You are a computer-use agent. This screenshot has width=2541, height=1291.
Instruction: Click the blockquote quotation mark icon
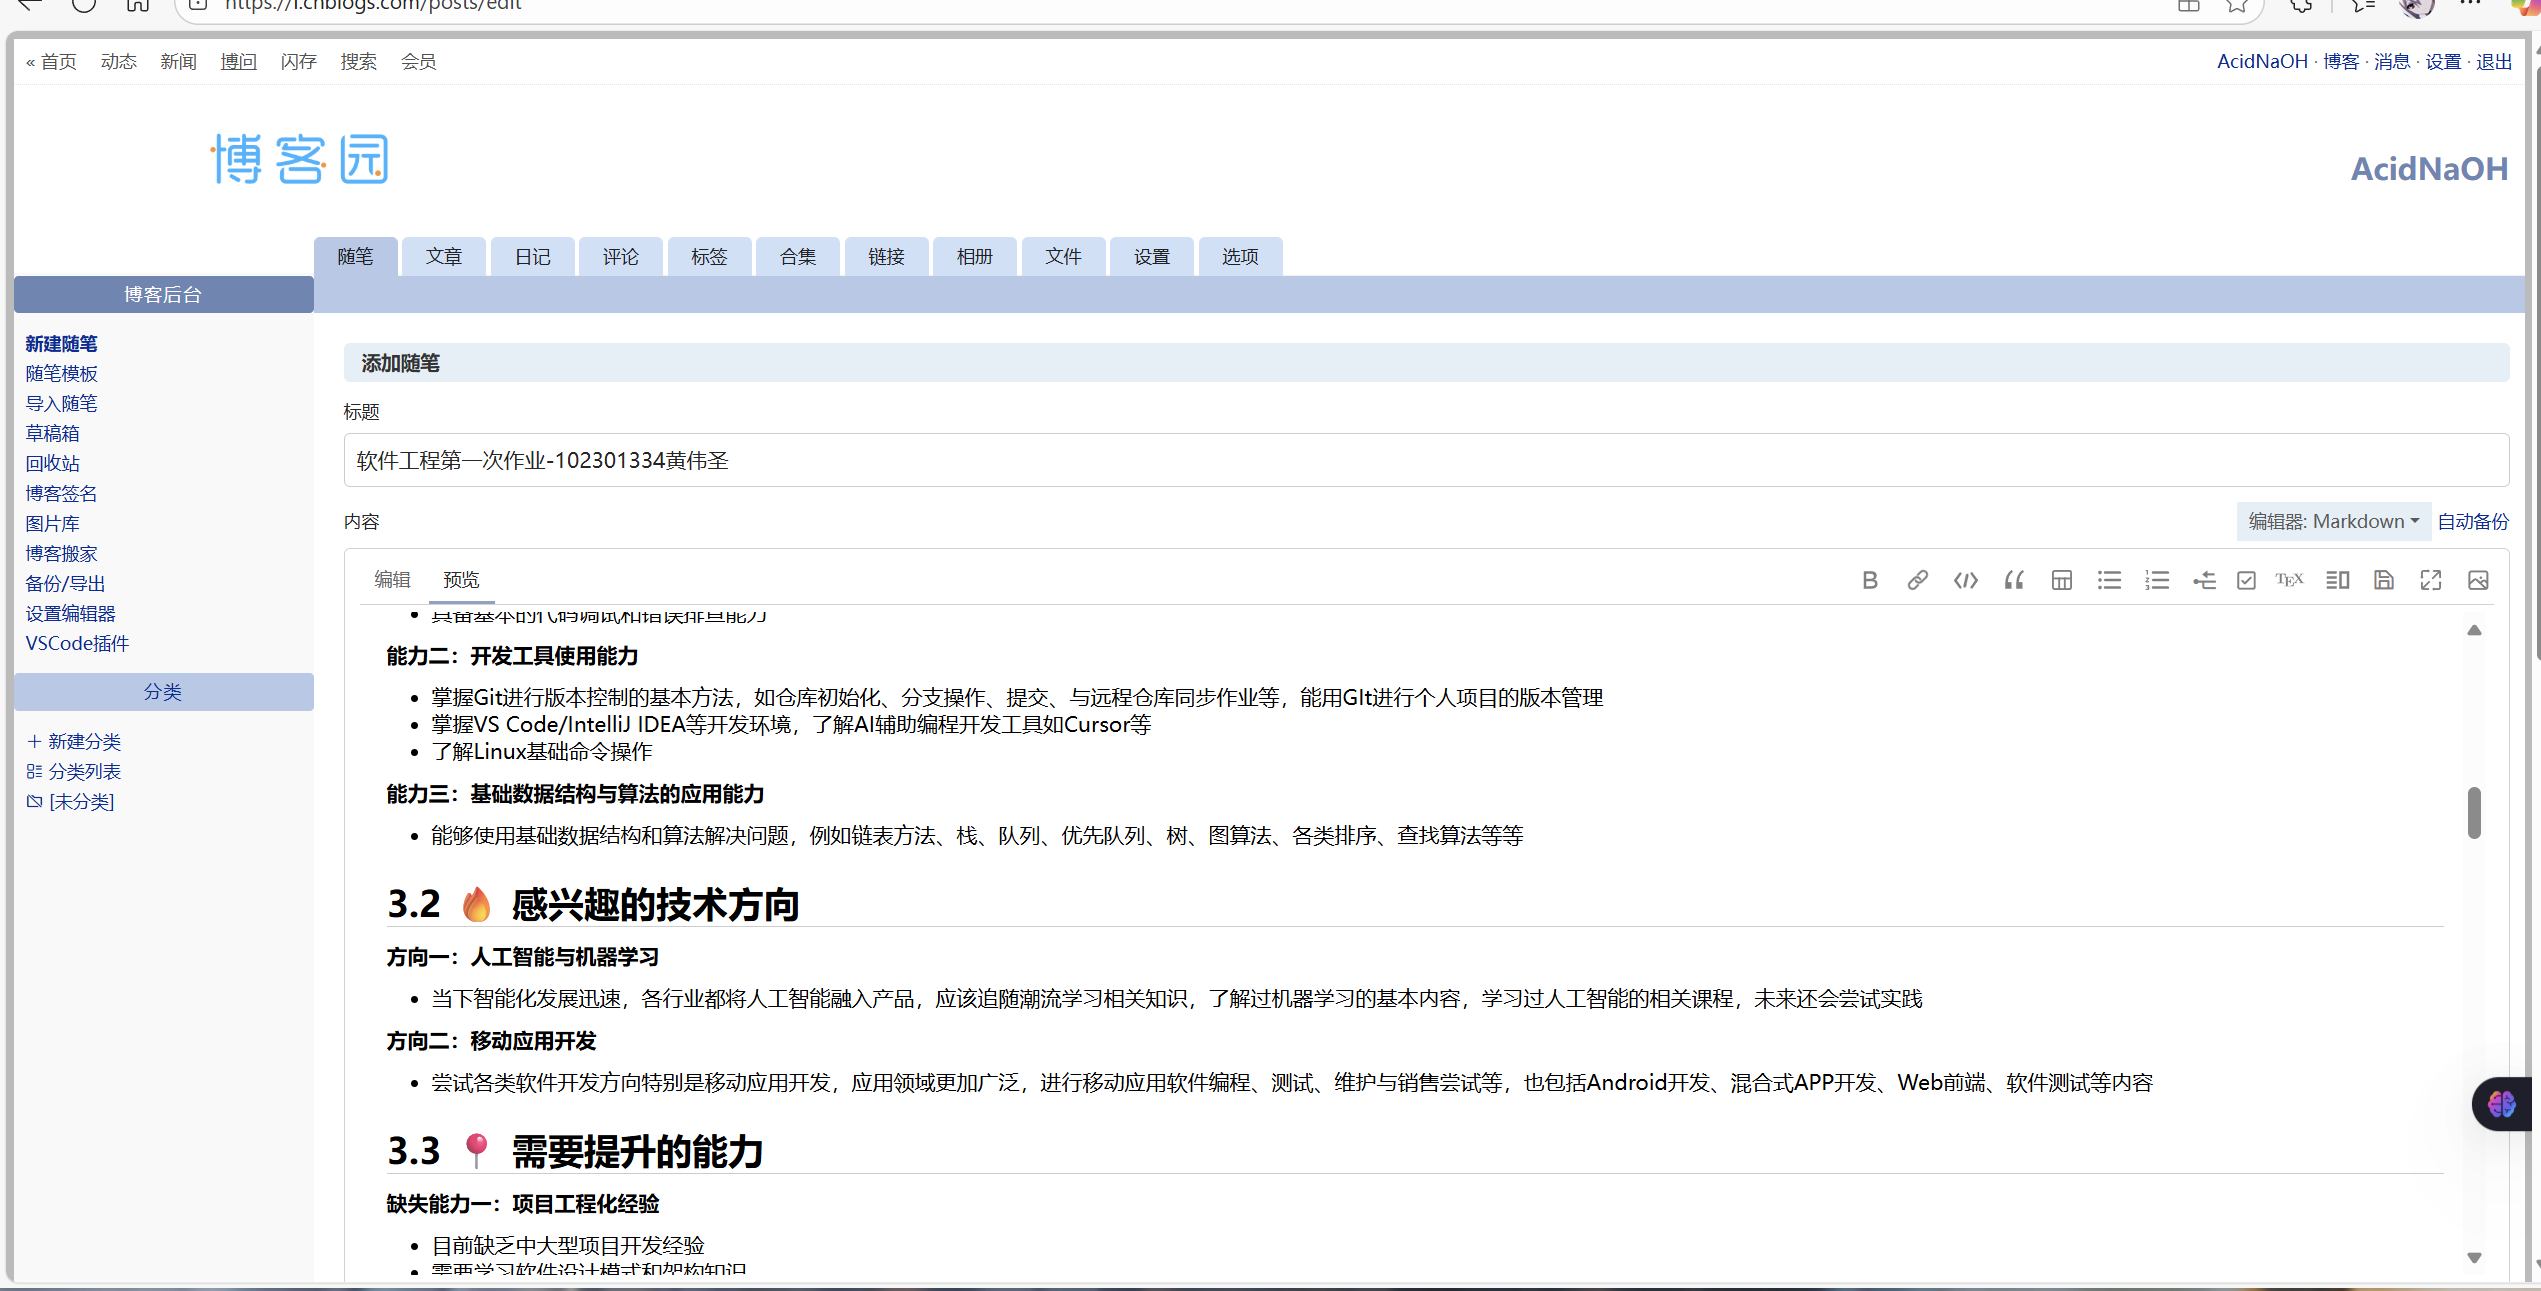click(2013, 580)
